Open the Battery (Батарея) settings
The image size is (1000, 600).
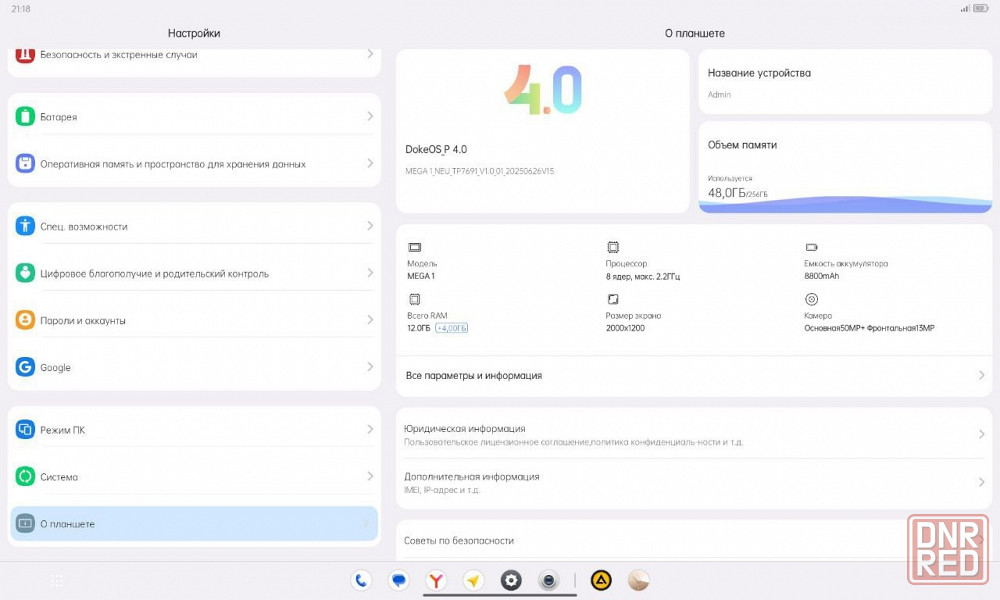[194, 117]
